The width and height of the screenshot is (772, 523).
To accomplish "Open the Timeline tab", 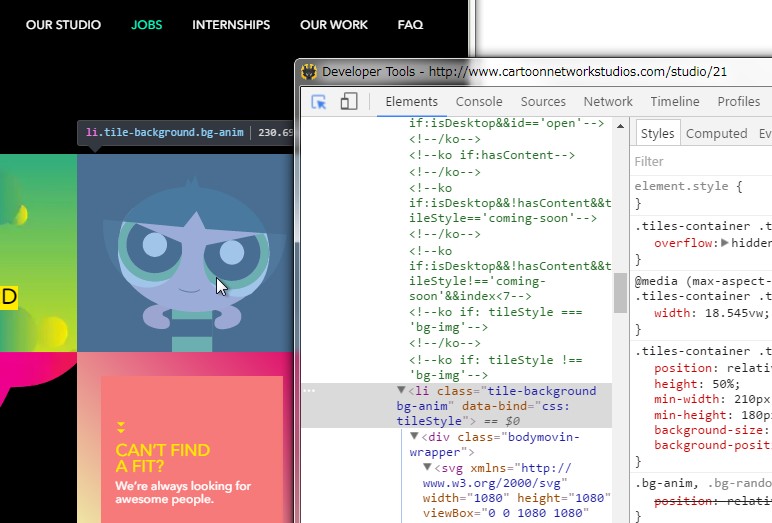I will (x=675, y=101).
